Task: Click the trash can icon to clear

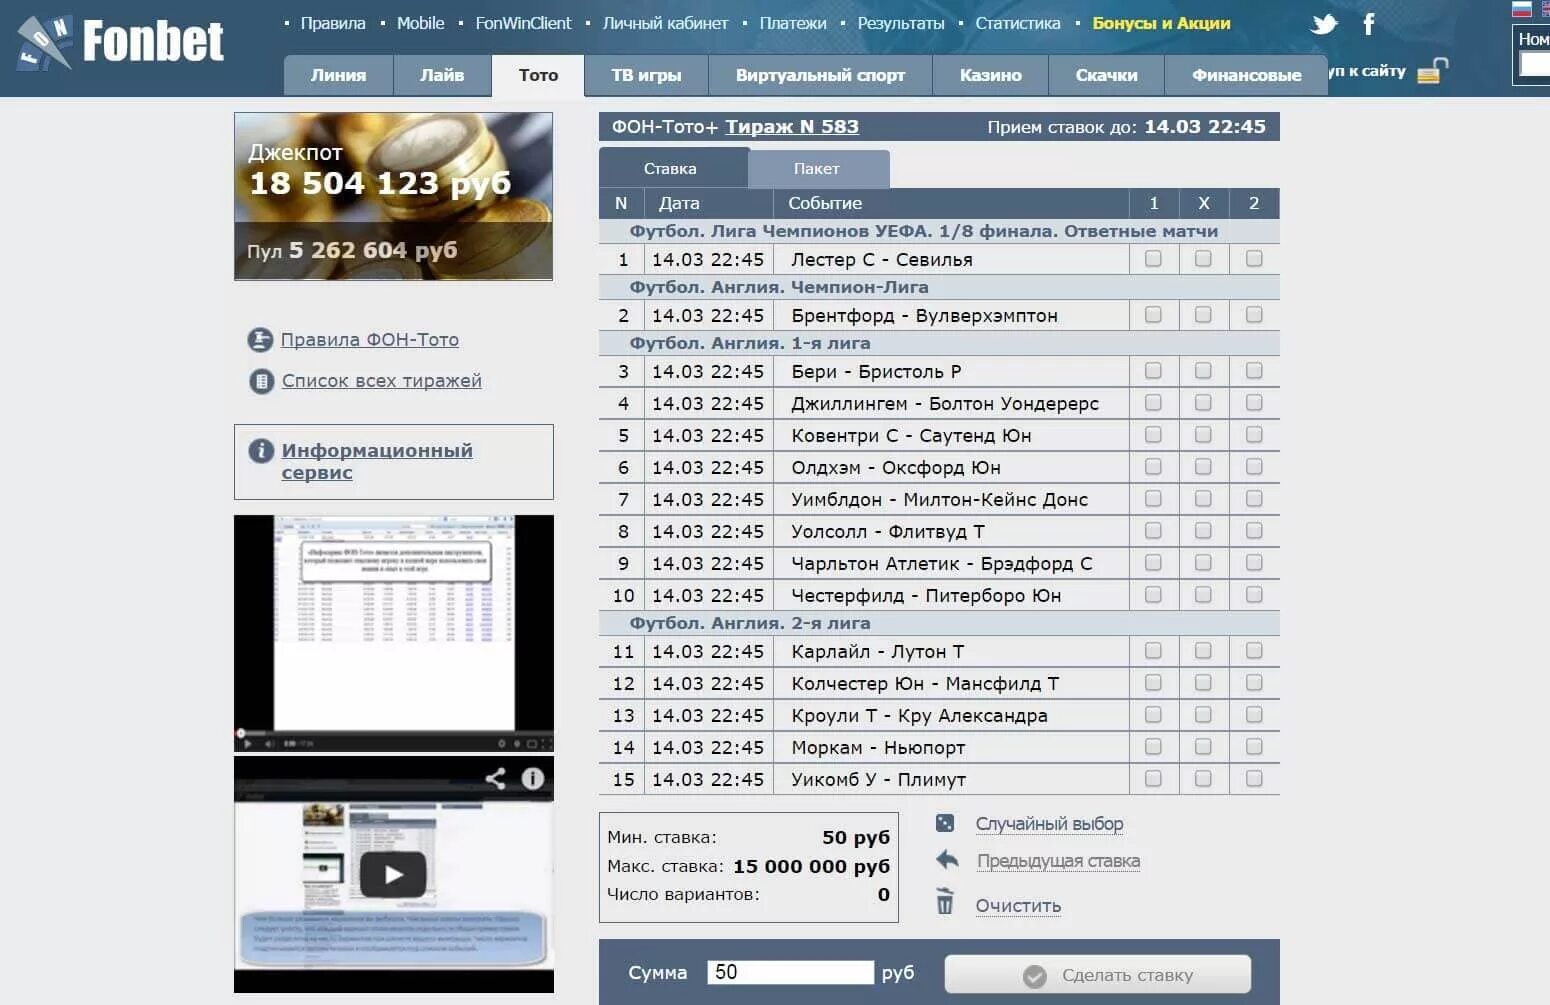Action: (945, 901)
